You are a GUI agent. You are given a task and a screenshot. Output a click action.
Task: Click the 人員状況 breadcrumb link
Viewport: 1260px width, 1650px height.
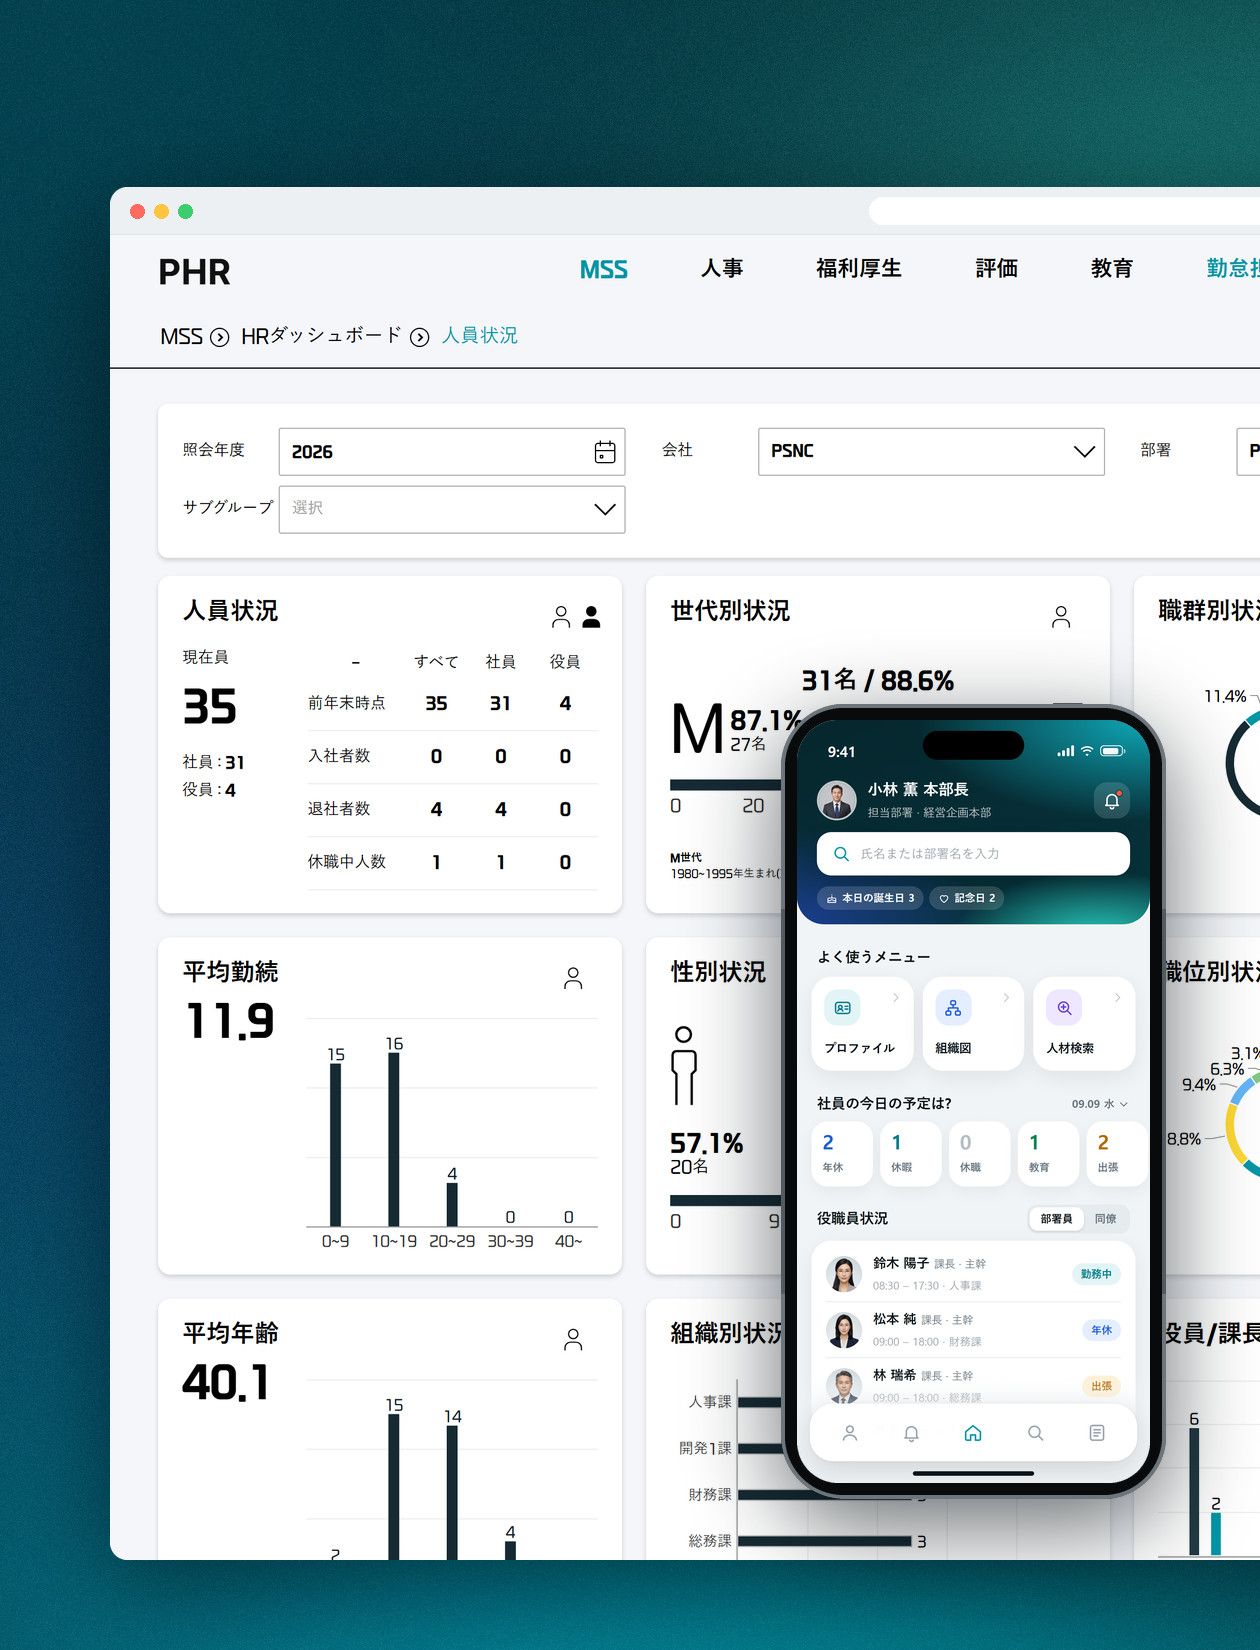(480, 335)
